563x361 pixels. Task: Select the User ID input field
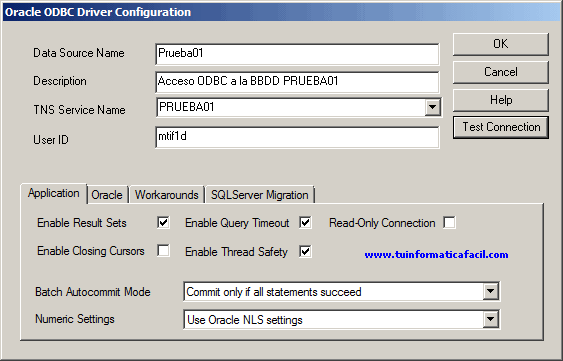coord(297,137)
